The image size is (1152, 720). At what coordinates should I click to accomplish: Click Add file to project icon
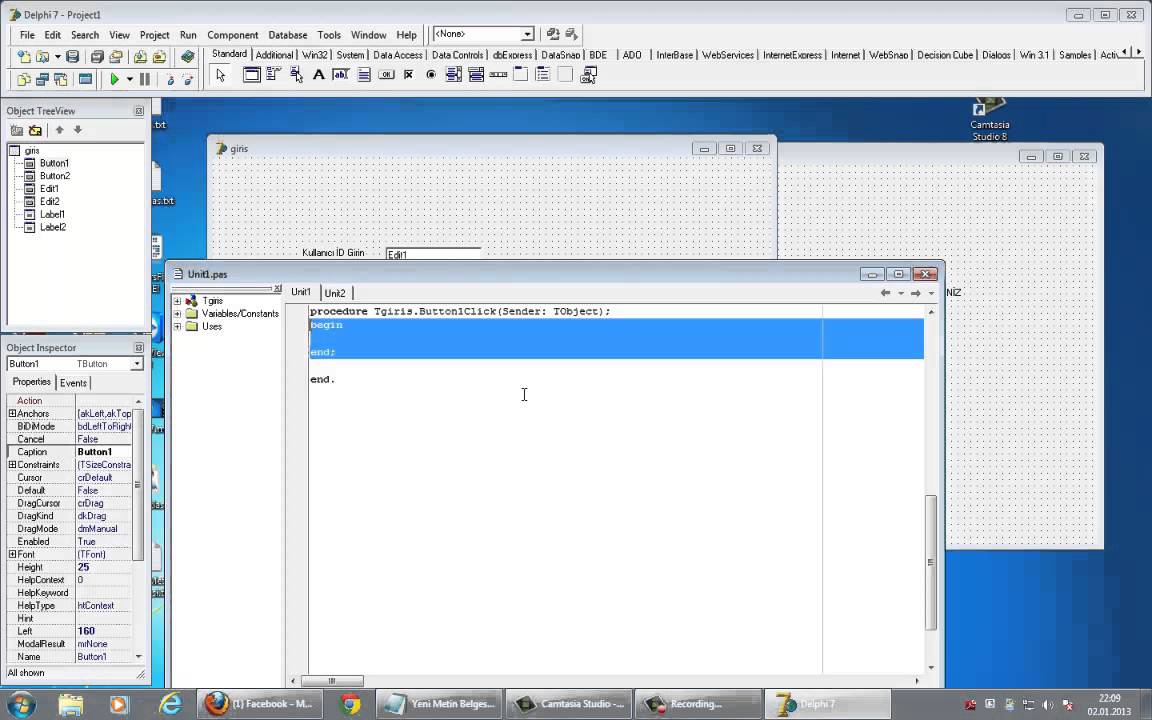pos(140,57)
